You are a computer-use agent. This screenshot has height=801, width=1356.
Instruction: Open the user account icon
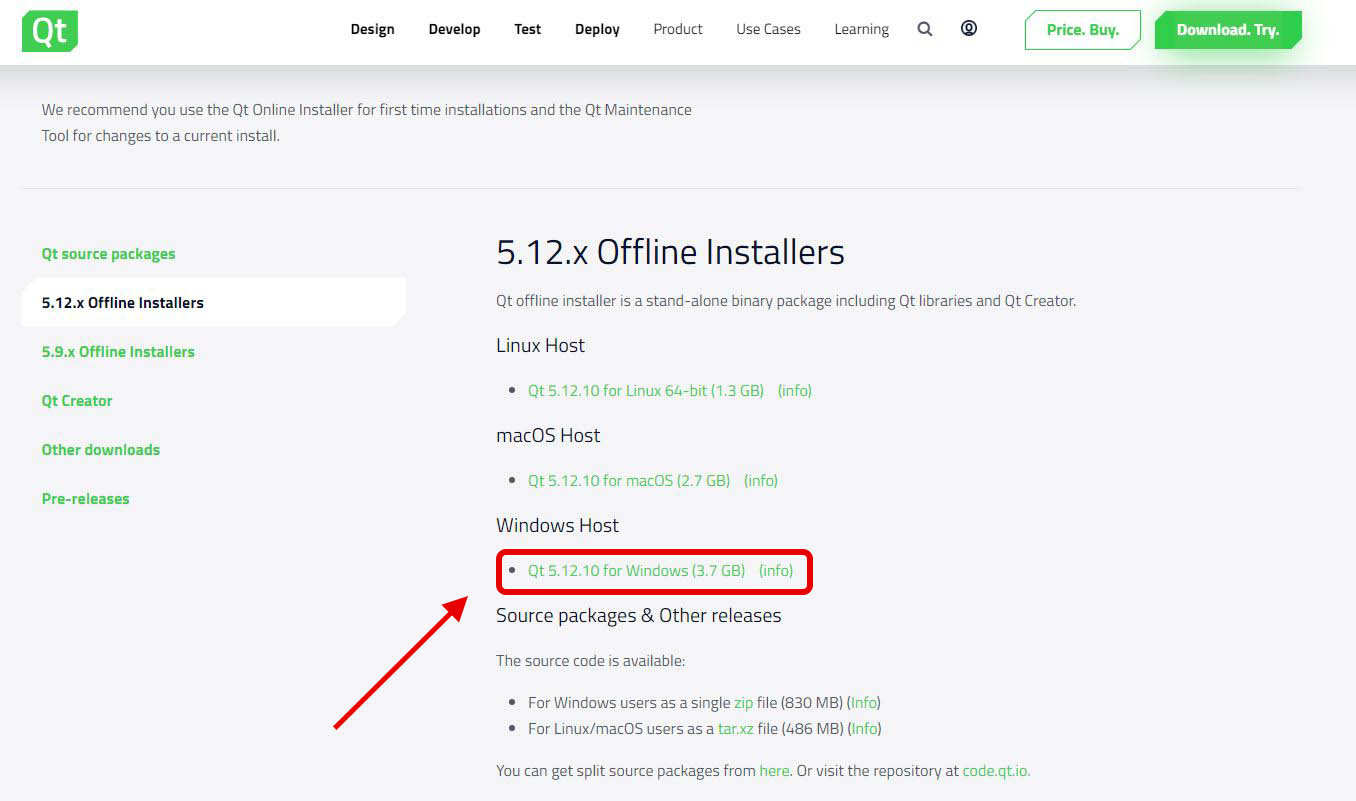point(969,28)
